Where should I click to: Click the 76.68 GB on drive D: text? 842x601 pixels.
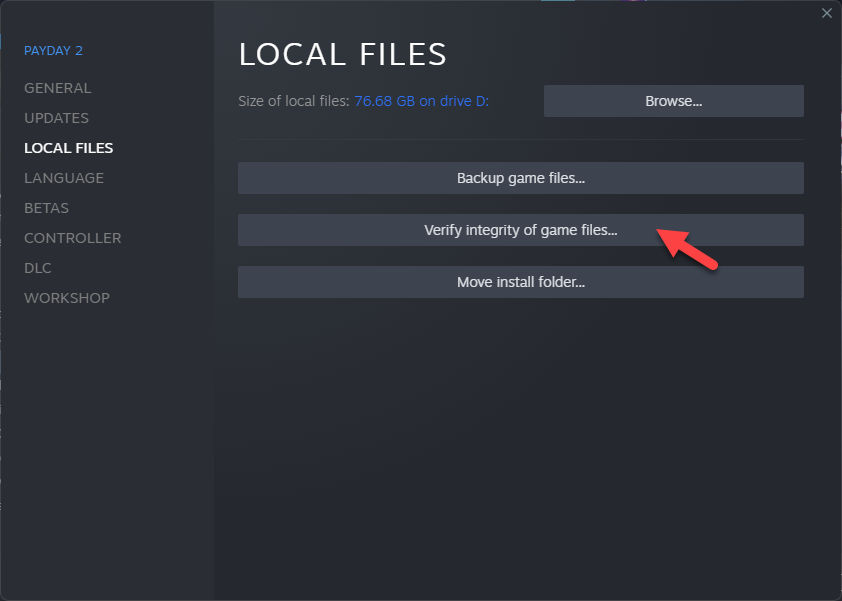tap(422, 101)
